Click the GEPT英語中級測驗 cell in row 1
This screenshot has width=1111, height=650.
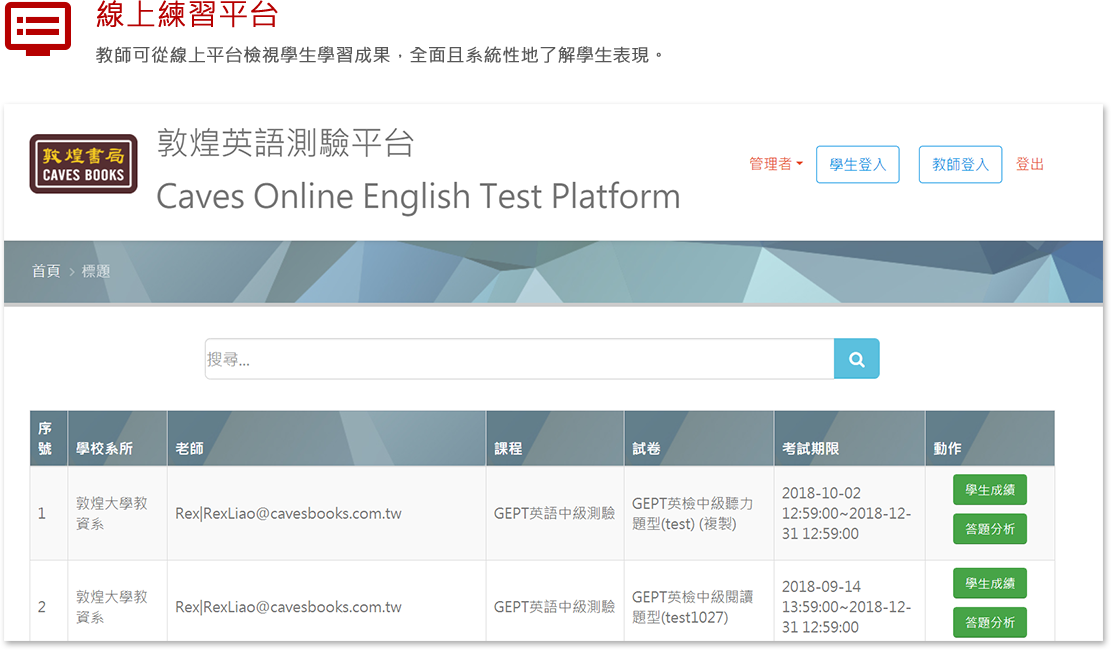pyautogui.click(x=555, y=513)
